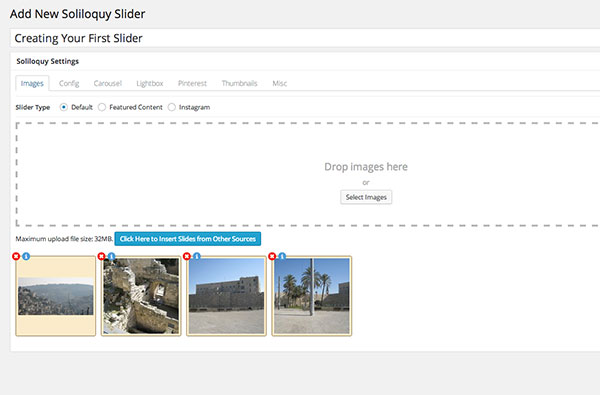Open info for the fortress wall slide
The height and width of the screenshot is (395, 600).
[197, 256]
